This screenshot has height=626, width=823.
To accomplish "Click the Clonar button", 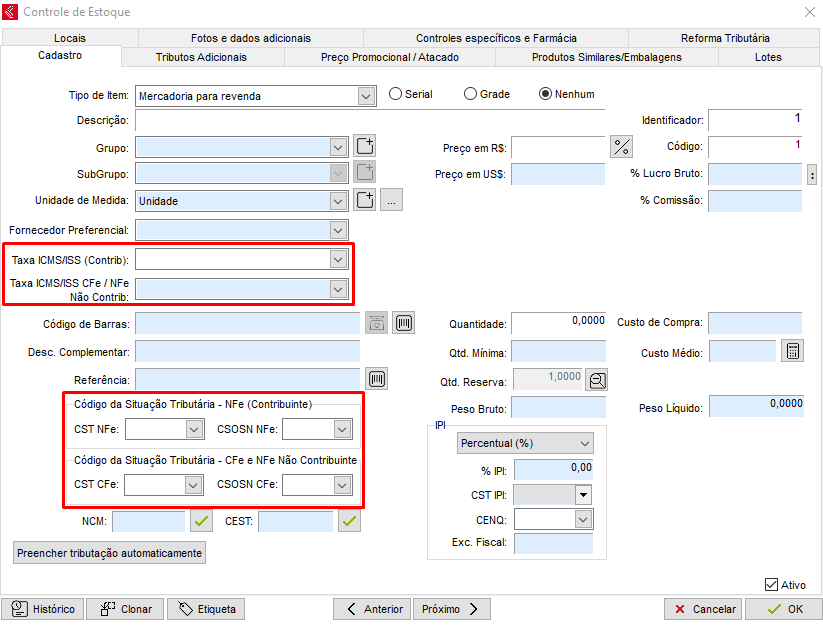I will pyautogui.click(x=125, y=609).
